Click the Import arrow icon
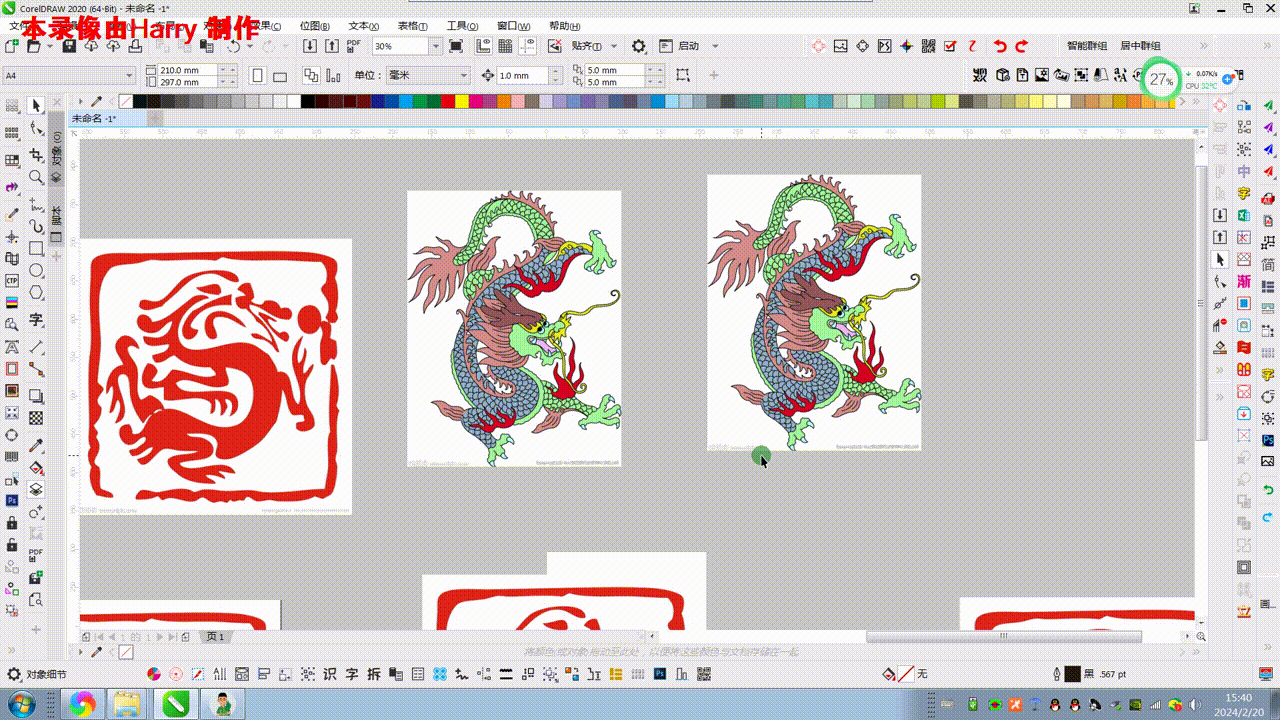1280x720 pixels. [x=310, y=46]
